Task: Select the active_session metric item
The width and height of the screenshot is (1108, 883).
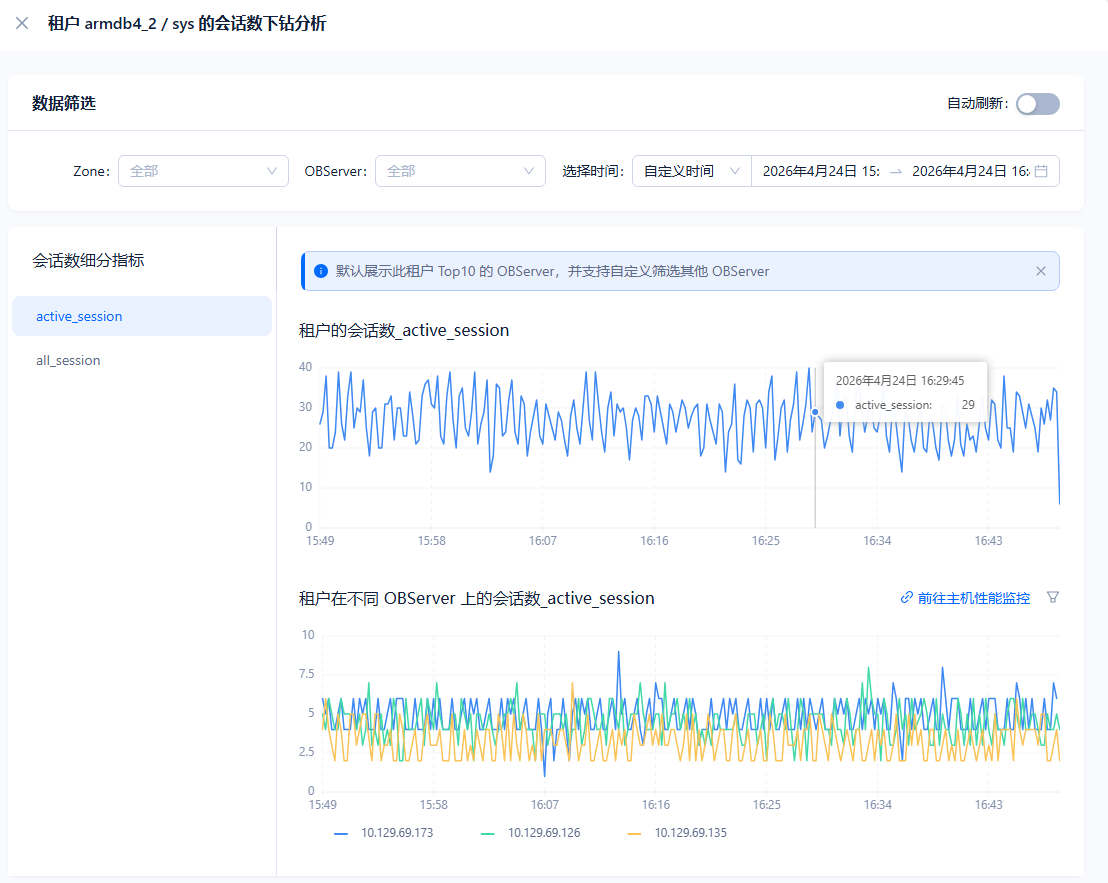Action: (142, 316)
